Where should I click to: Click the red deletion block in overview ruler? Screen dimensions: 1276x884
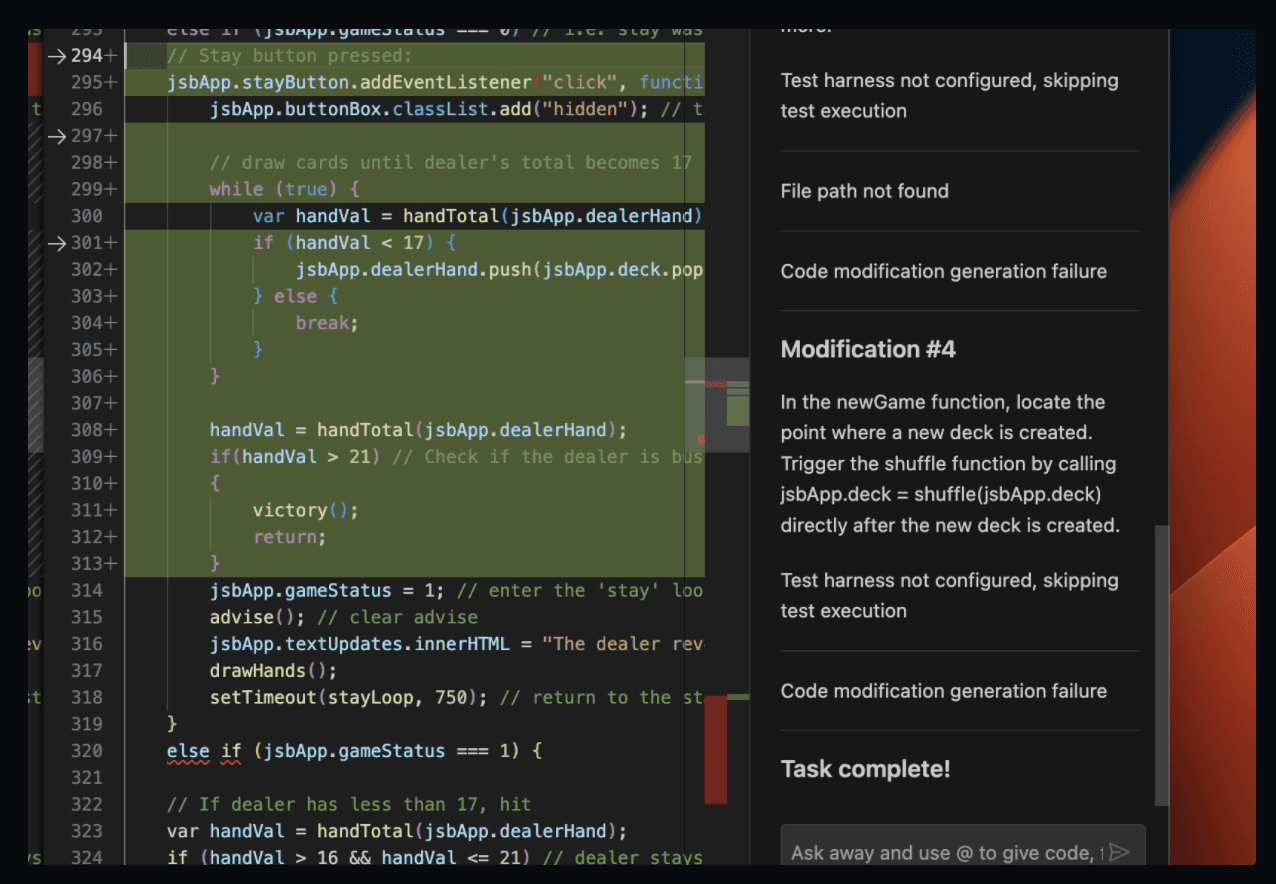coord(715,749)
